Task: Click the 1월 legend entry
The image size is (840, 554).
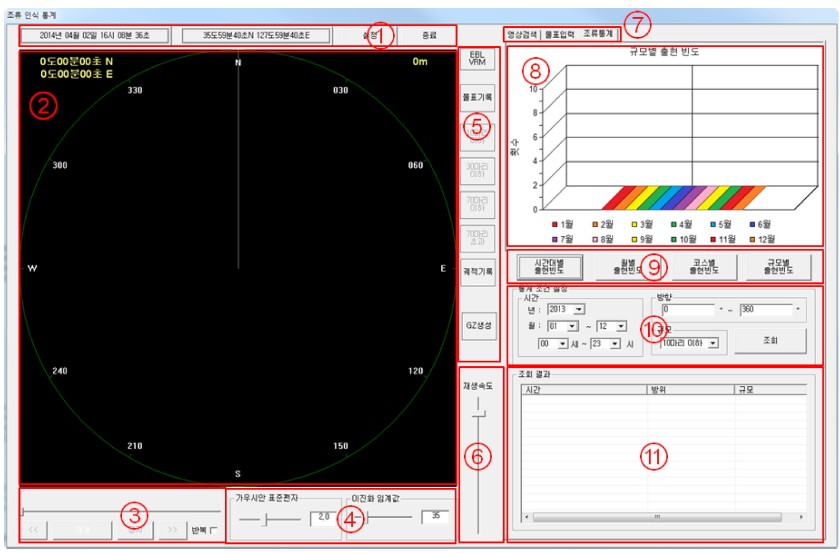Action: [x=562, y=224]
